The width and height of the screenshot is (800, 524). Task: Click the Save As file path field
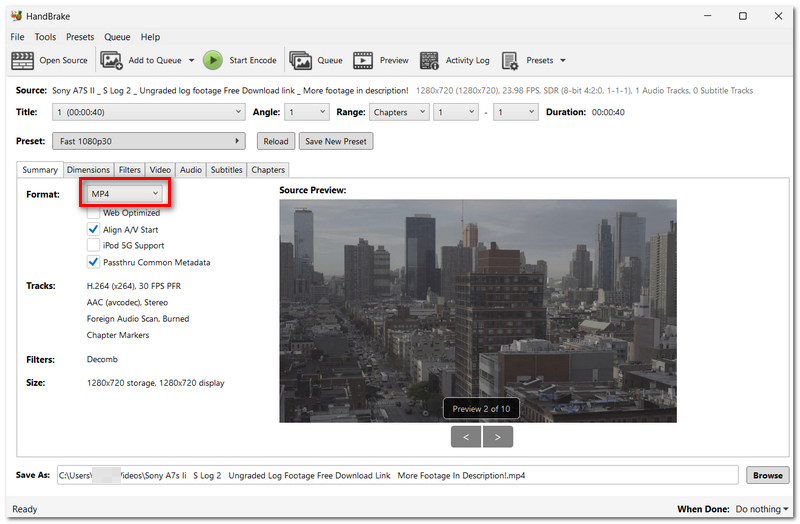pos(397,475)
